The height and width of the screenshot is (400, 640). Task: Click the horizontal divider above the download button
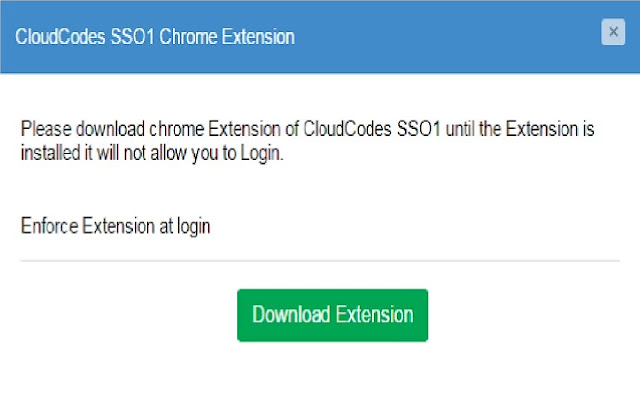[x=320, y=261]
